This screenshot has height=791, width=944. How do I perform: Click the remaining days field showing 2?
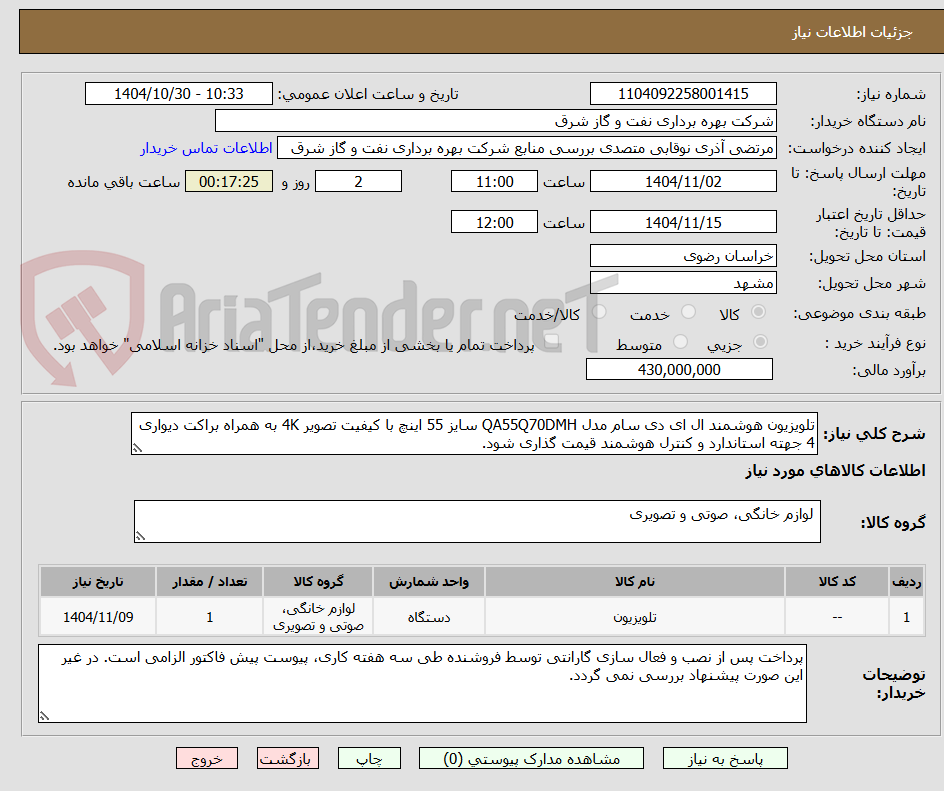(358, 181)
